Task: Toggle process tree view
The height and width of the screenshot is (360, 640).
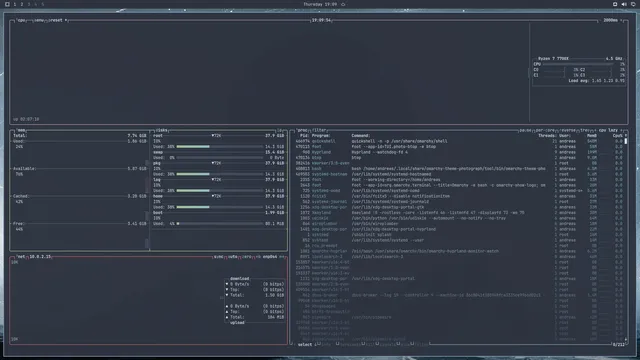Action: pos(584,130)
